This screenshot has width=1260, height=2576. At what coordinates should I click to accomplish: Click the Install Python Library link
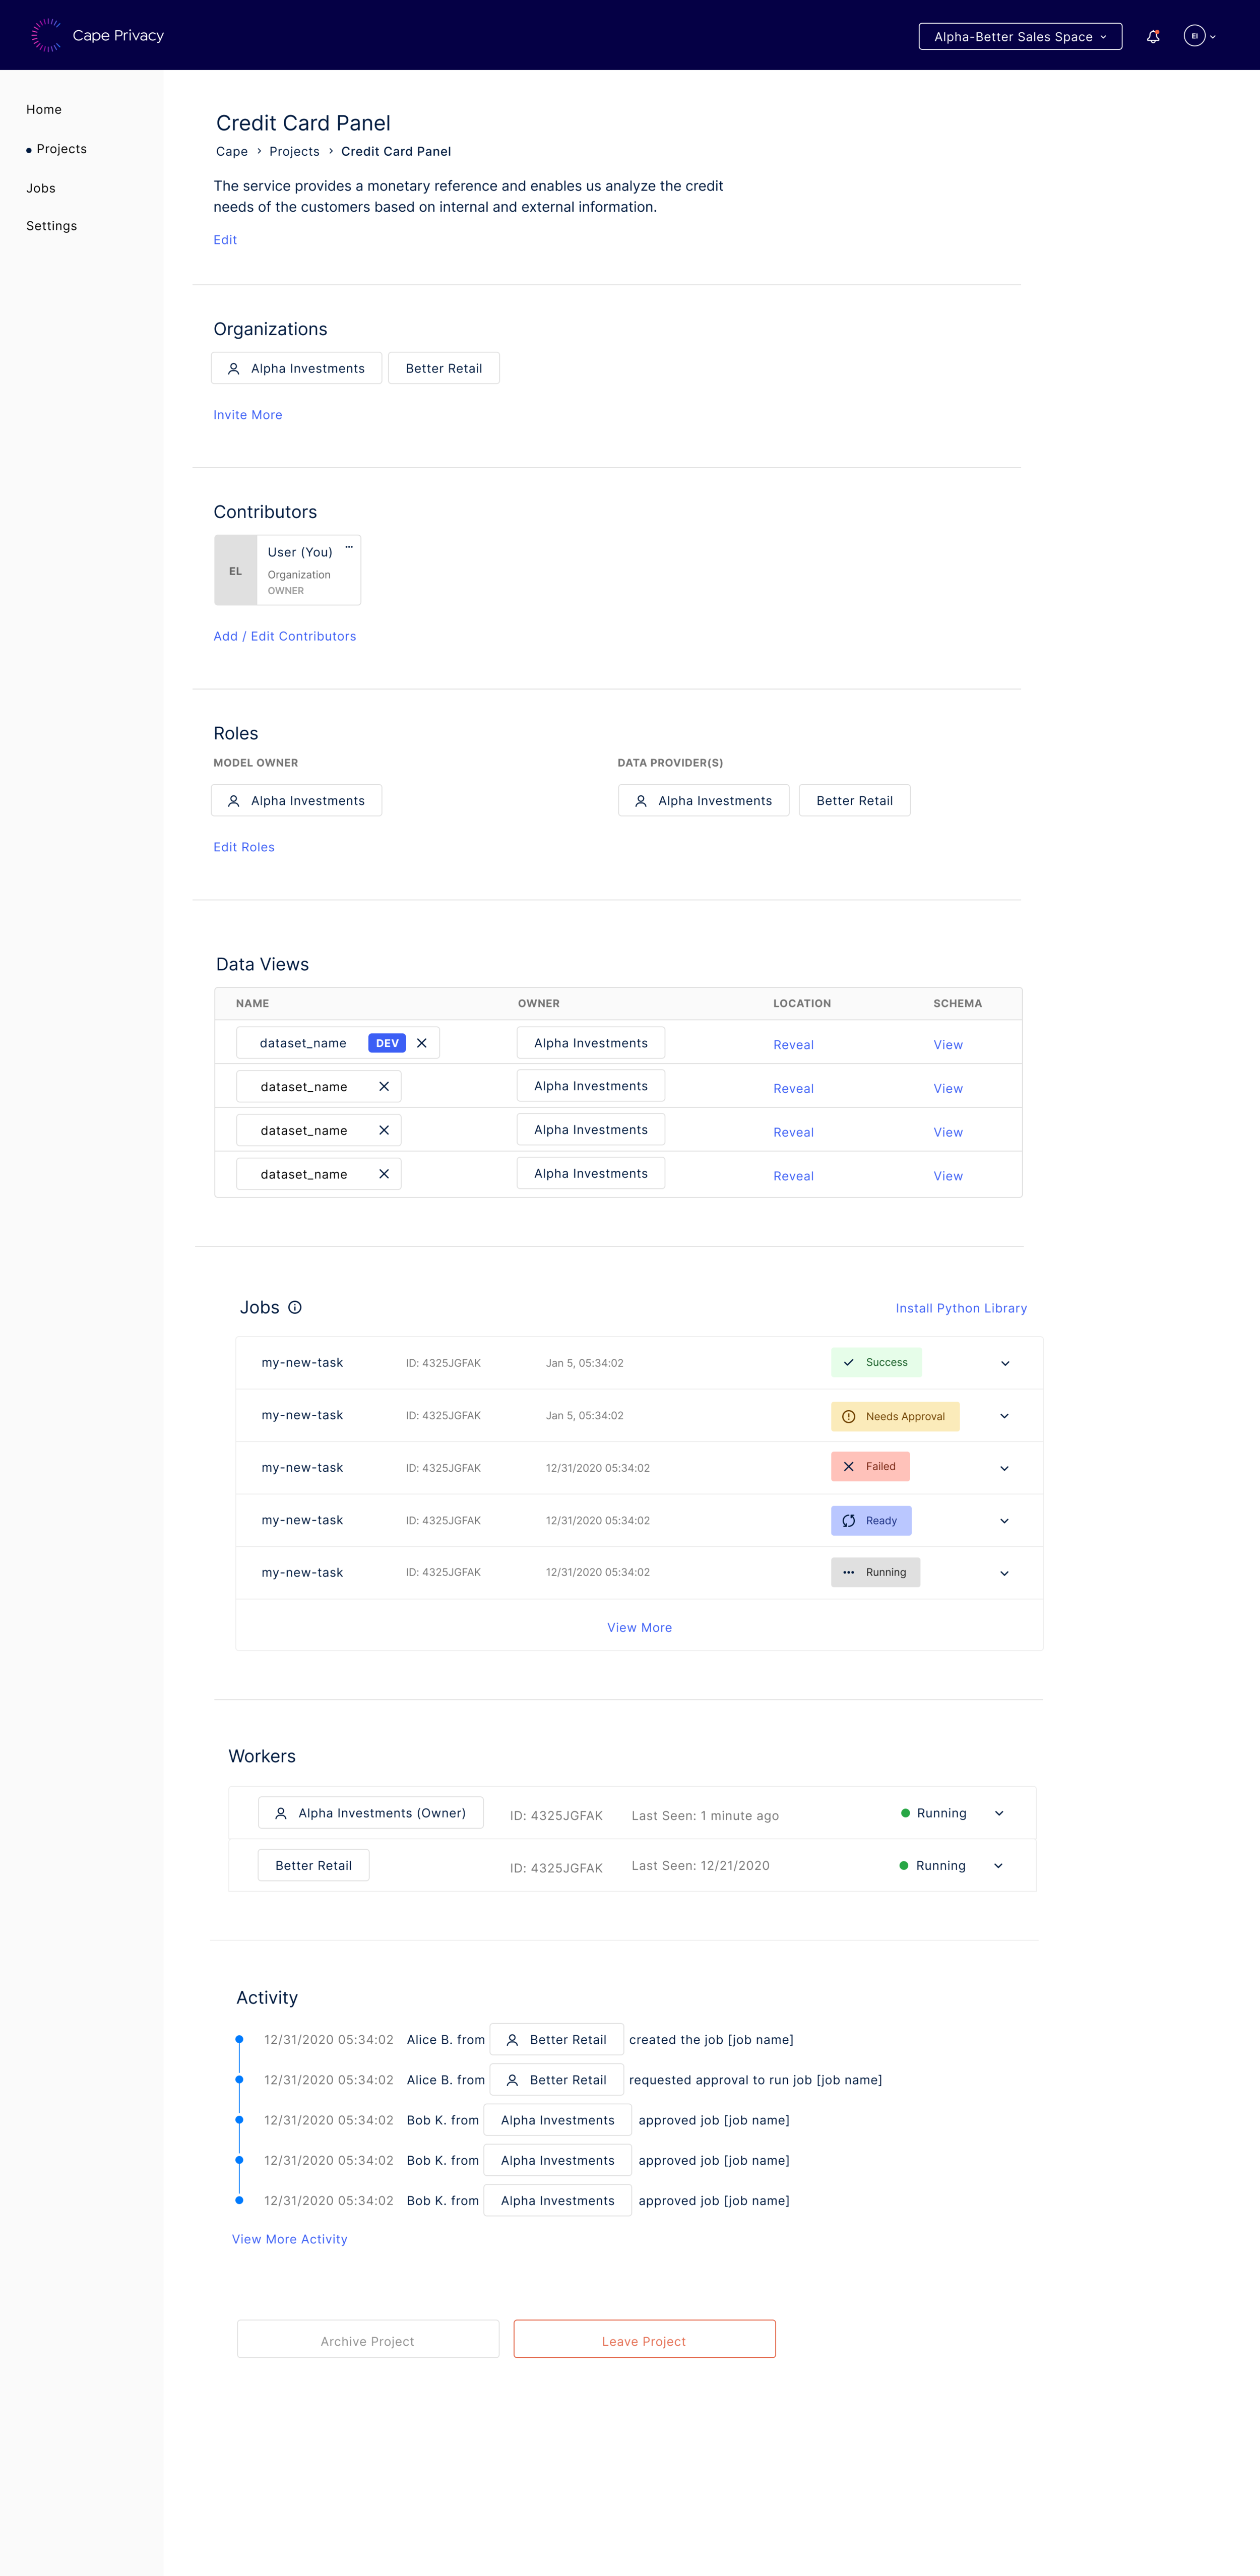(x=961, y=1308)
